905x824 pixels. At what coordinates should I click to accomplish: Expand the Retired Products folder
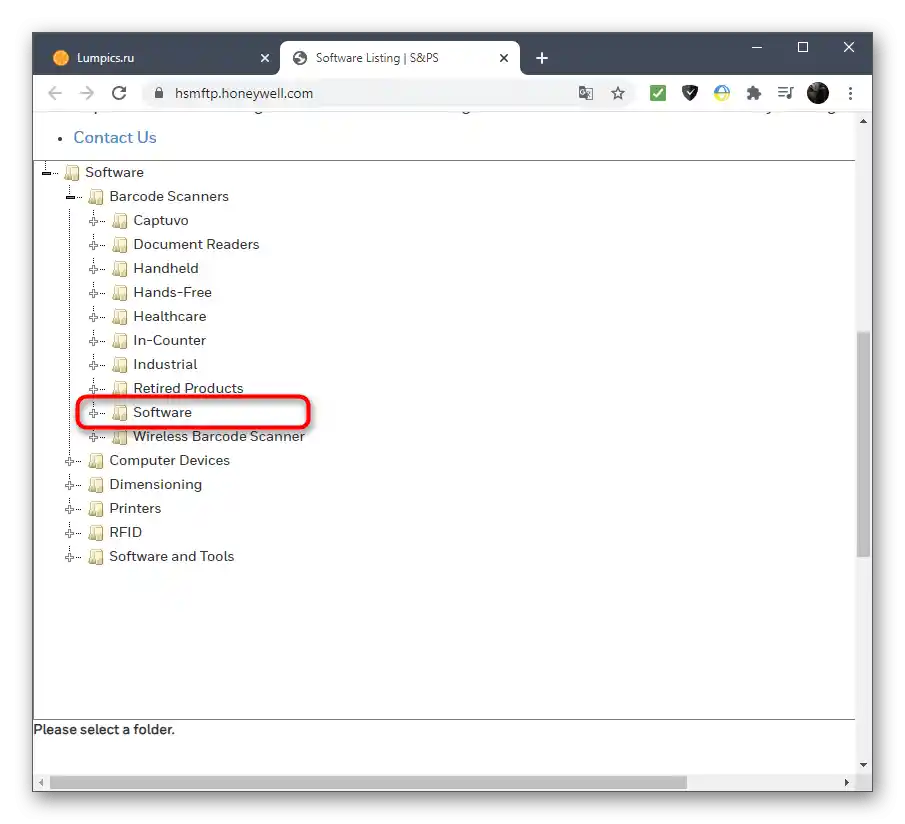pos(94,389)
